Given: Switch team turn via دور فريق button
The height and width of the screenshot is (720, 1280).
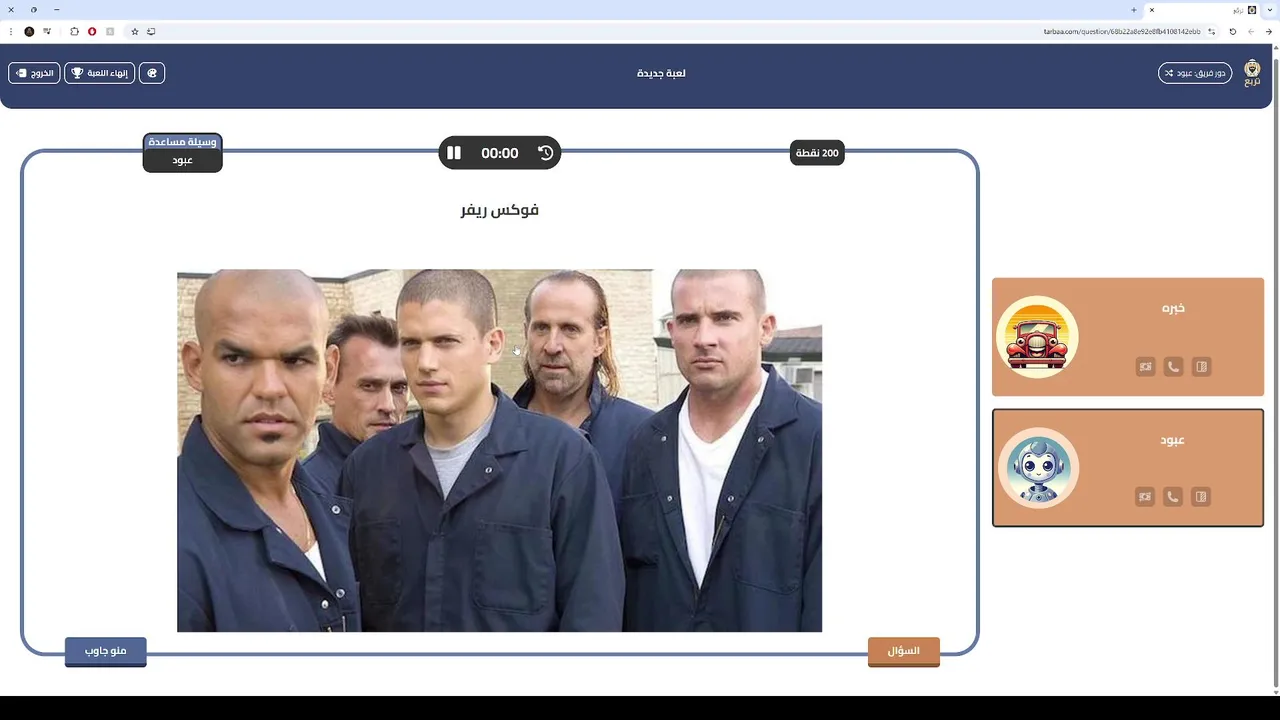Looking at the screenshot, I should click(x=1195, y=73).
